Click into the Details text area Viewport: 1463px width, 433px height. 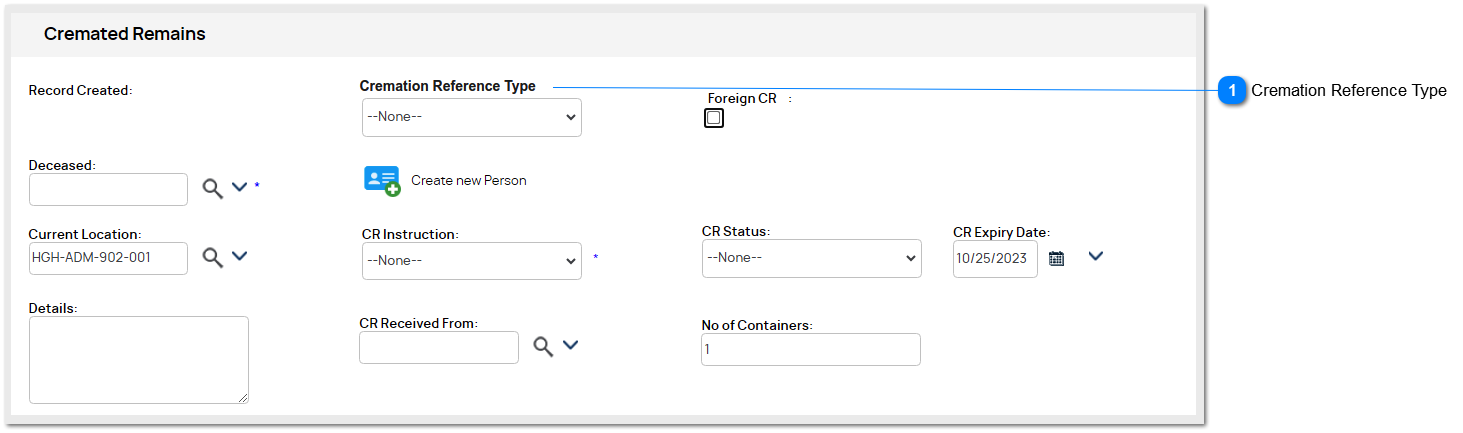click(139, 360)
